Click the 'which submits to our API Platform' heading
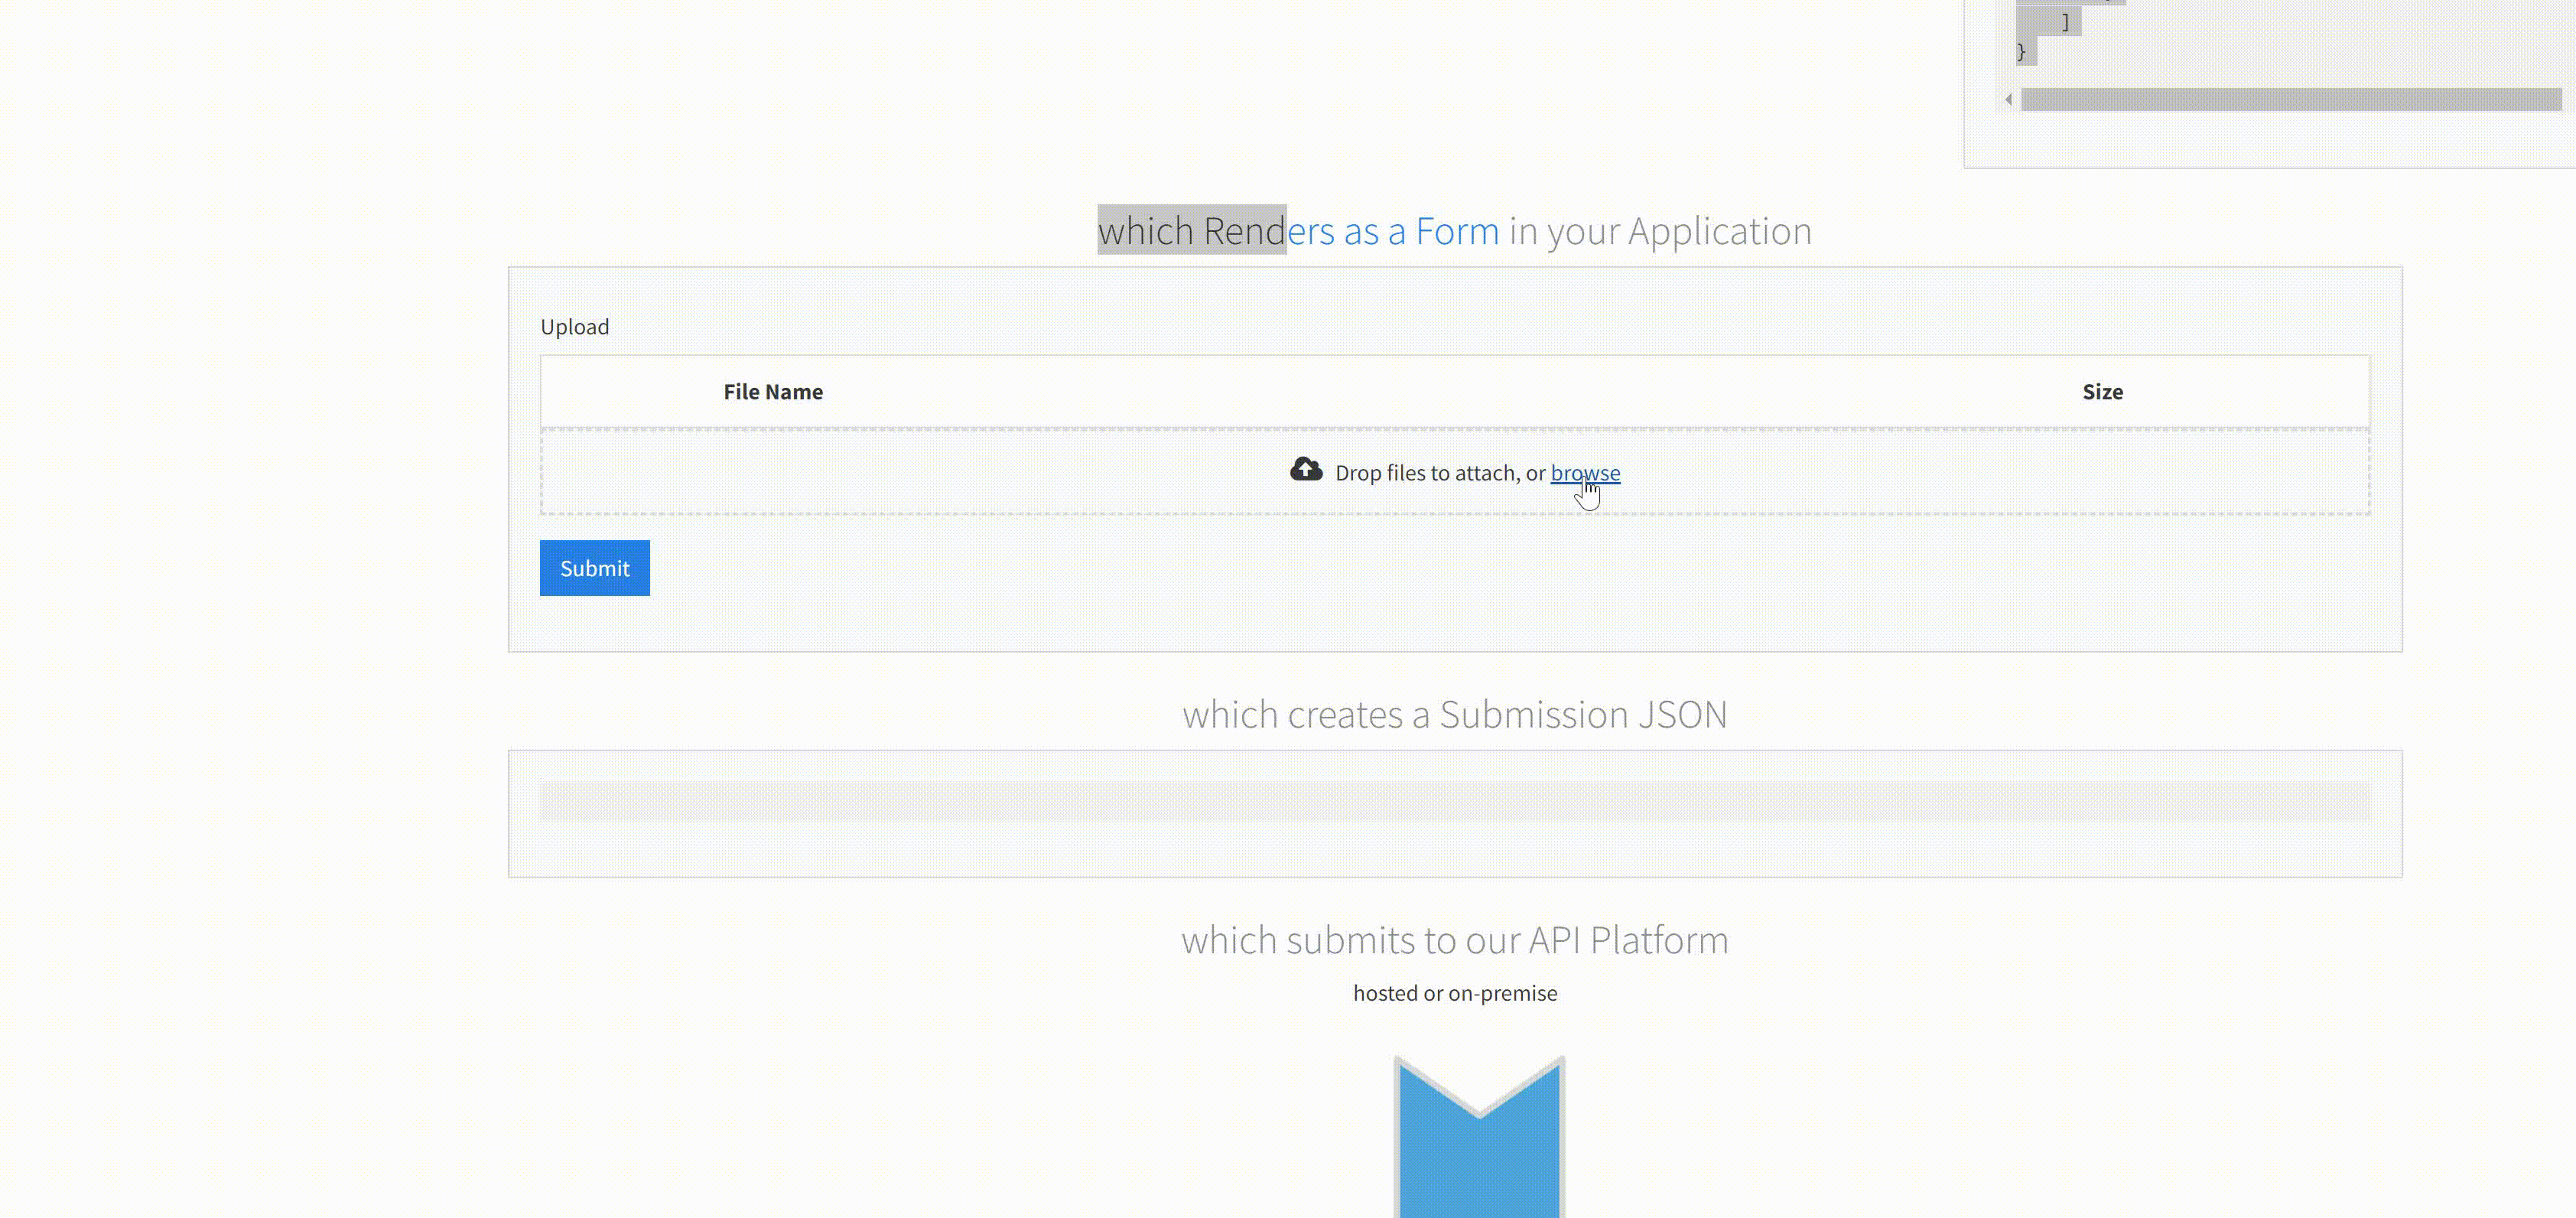The height and width of the screenshot is (1218, 2576). [x=1455, y=939]
